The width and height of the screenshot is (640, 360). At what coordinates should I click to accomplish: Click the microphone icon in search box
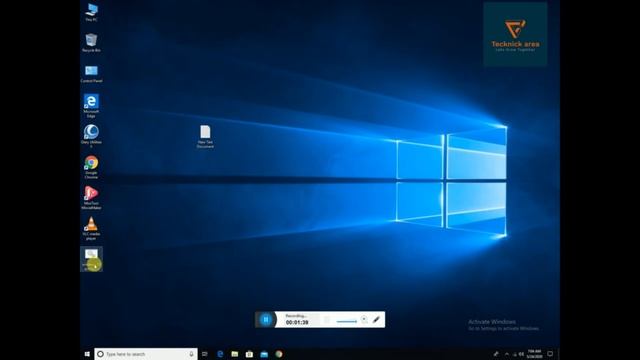click(x=191, y=354)
